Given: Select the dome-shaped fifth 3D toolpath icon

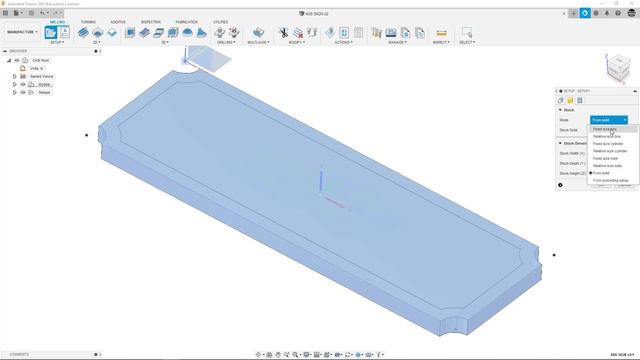Looking at the screenshot, I should (x=187, y=32).
